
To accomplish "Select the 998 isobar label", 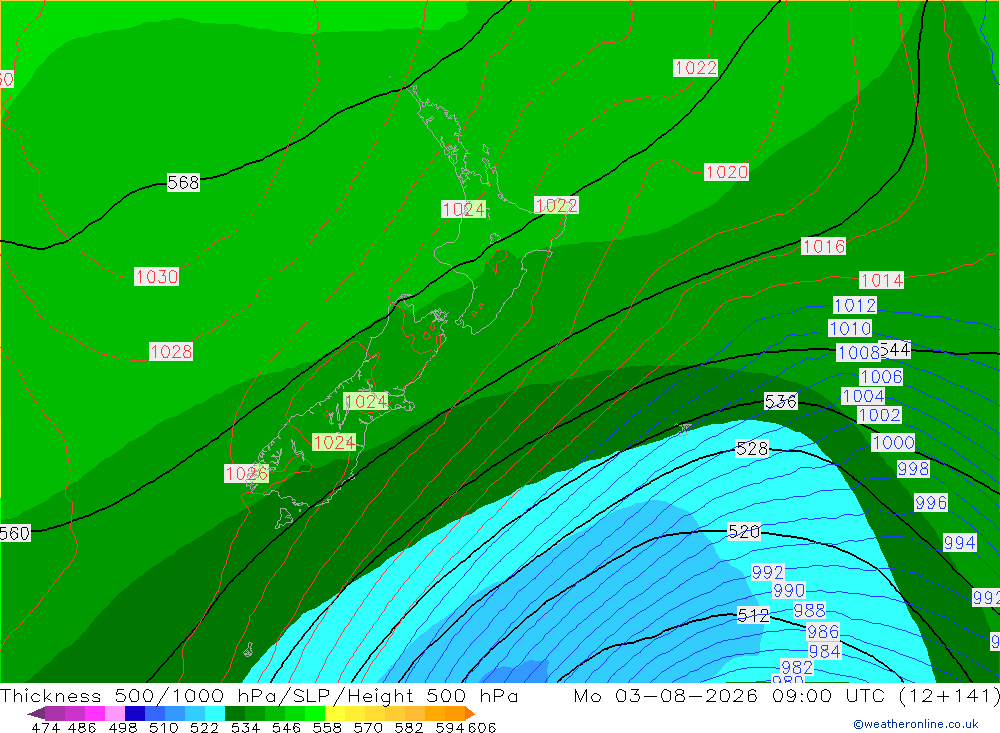I will (913, 469).
